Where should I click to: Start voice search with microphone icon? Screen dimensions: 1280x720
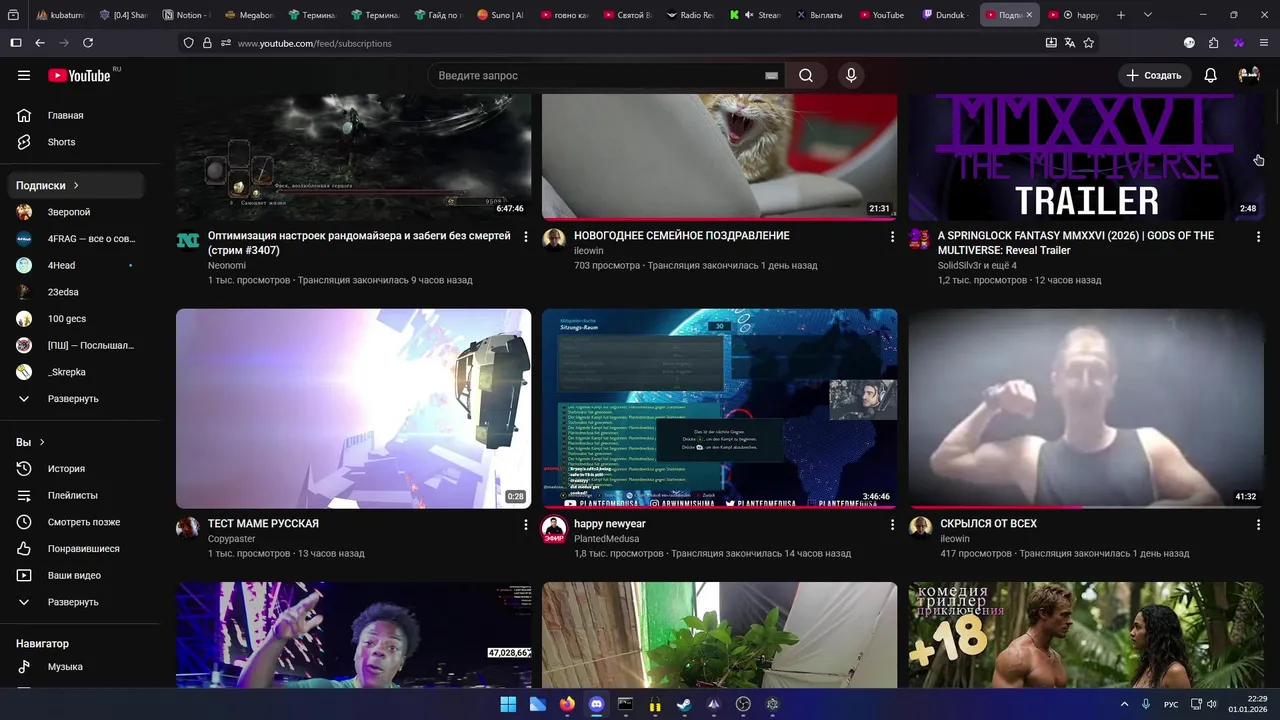(x=851, y=75)
